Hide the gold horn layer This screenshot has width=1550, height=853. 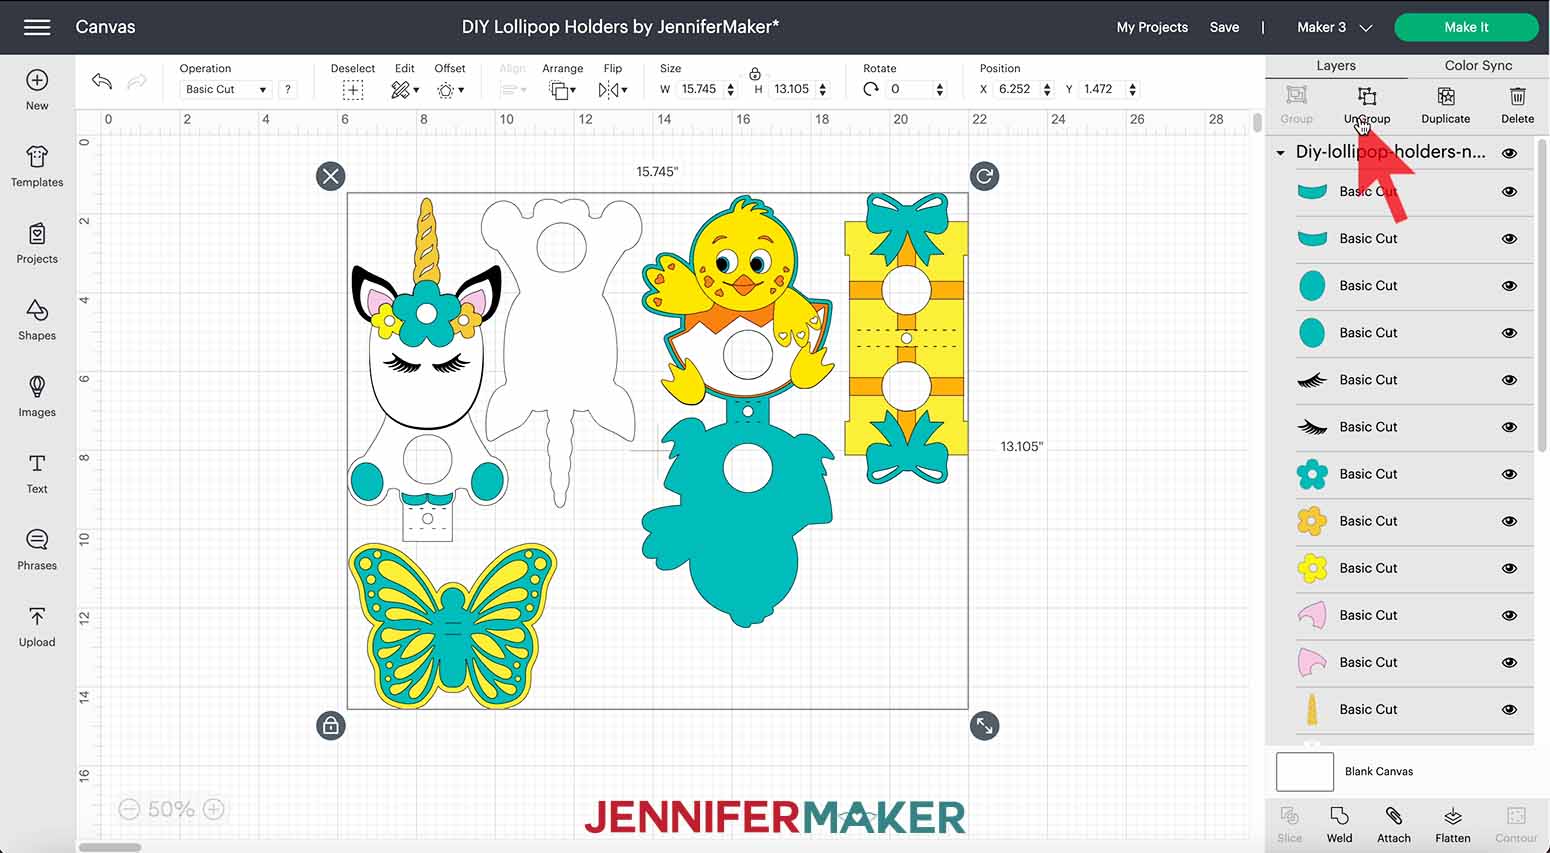(1509, 709)
